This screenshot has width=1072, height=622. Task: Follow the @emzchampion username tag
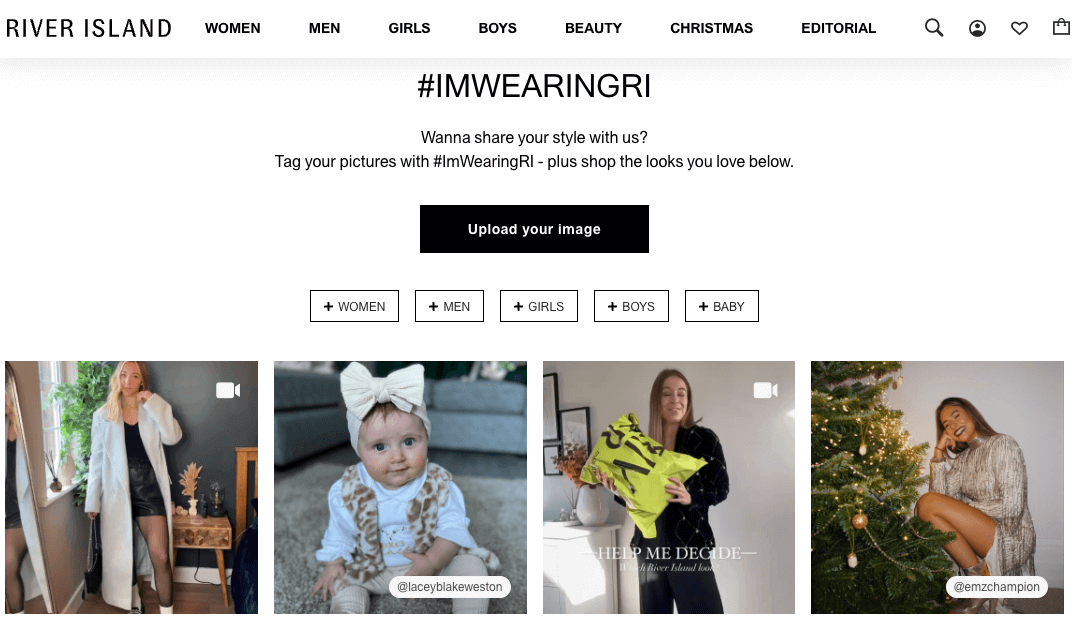pos(996,587)
